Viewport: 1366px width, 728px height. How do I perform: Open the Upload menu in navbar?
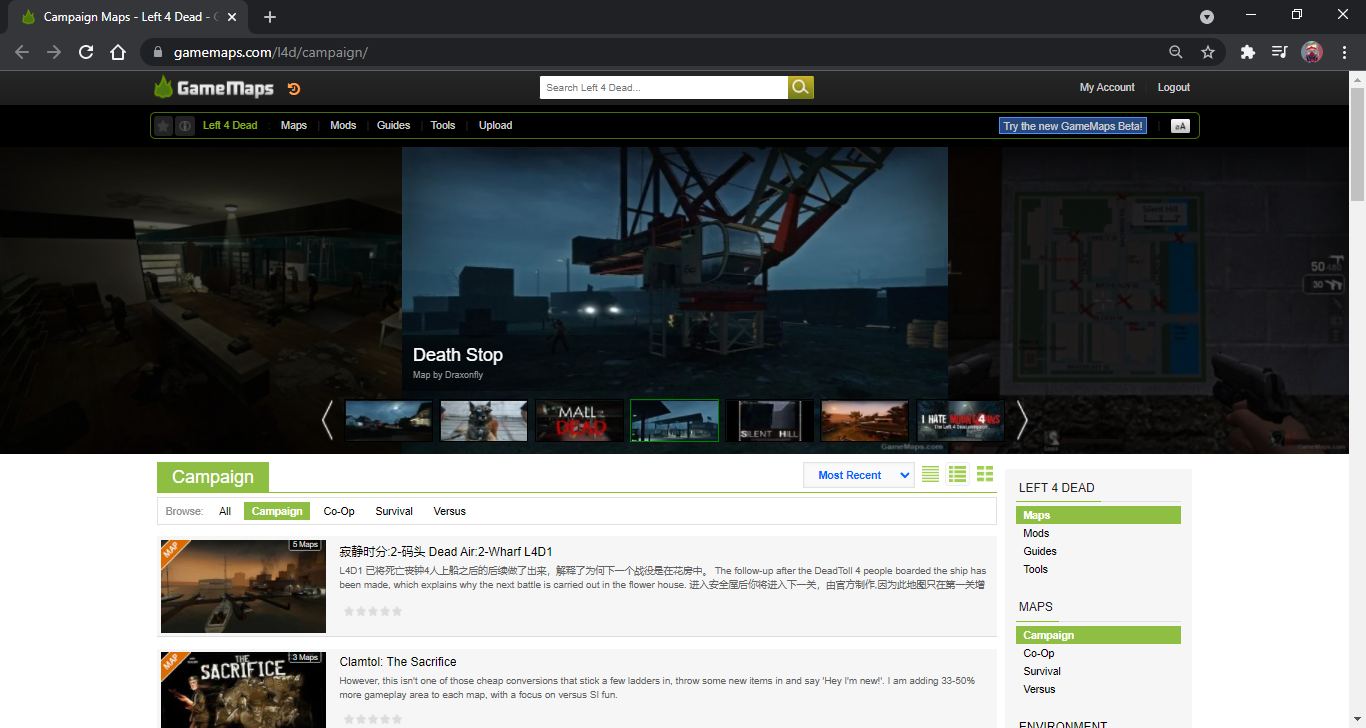pos(496,126)
